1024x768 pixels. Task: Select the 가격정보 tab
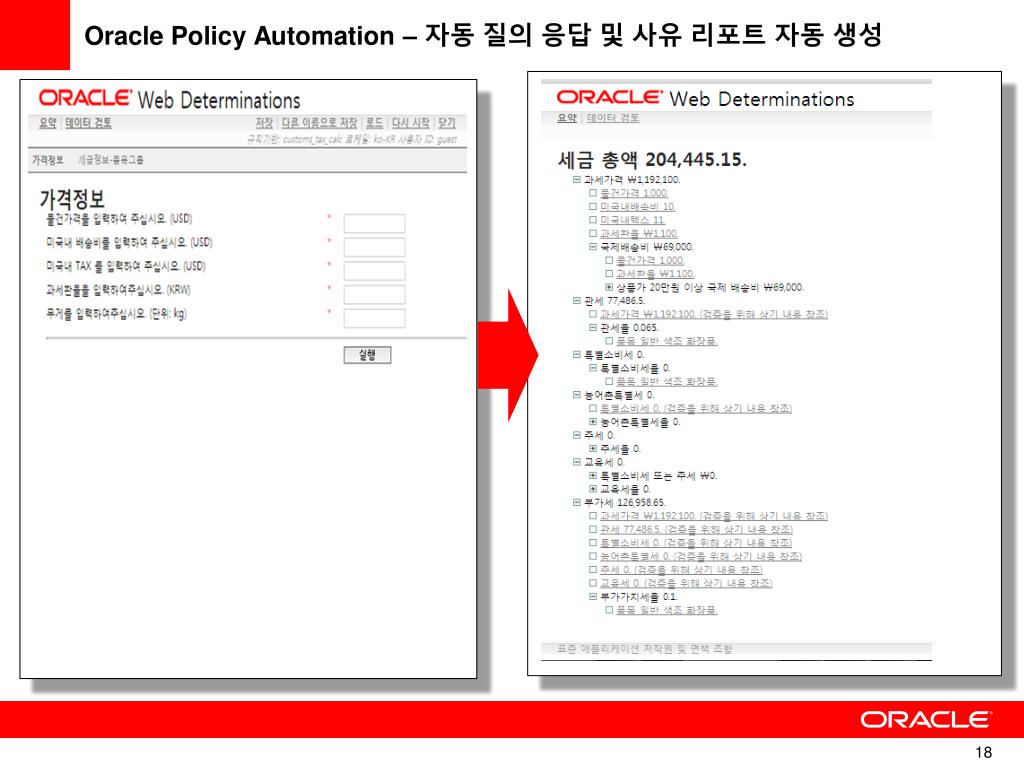pyautogui.click(x=48, y=160)
